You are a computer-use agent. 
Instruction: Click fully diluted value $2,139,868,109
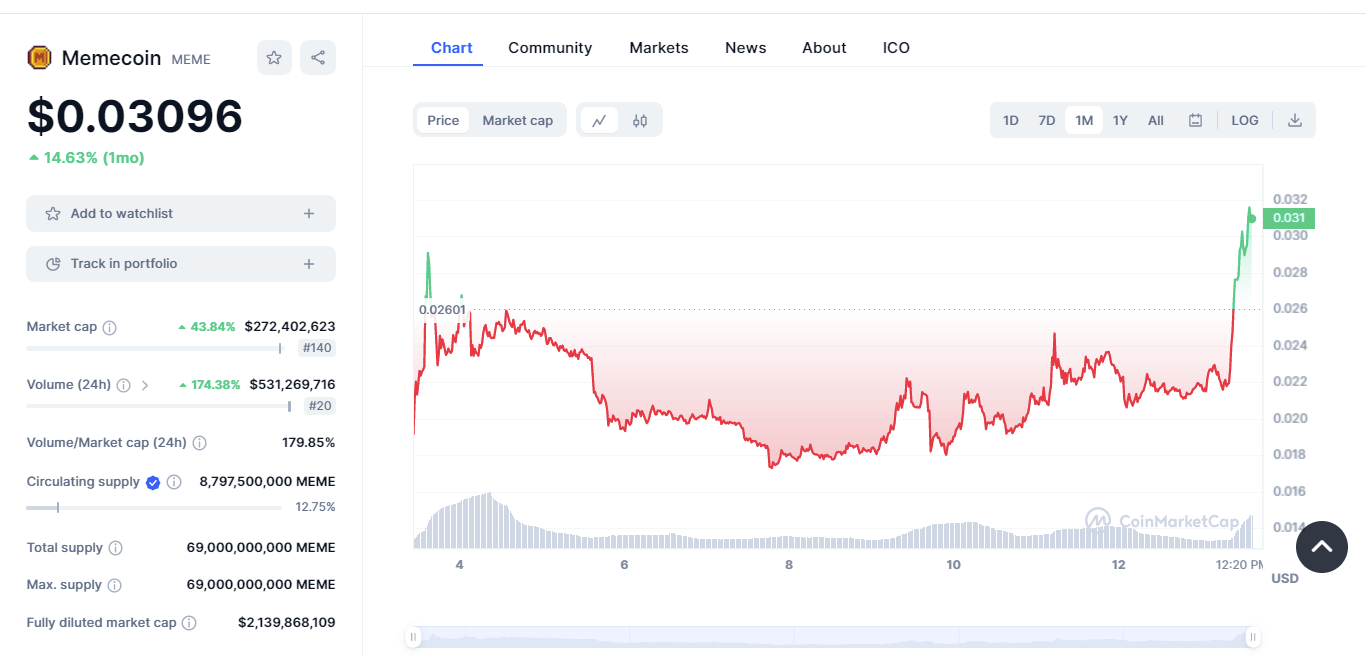(x=287, y=623)
